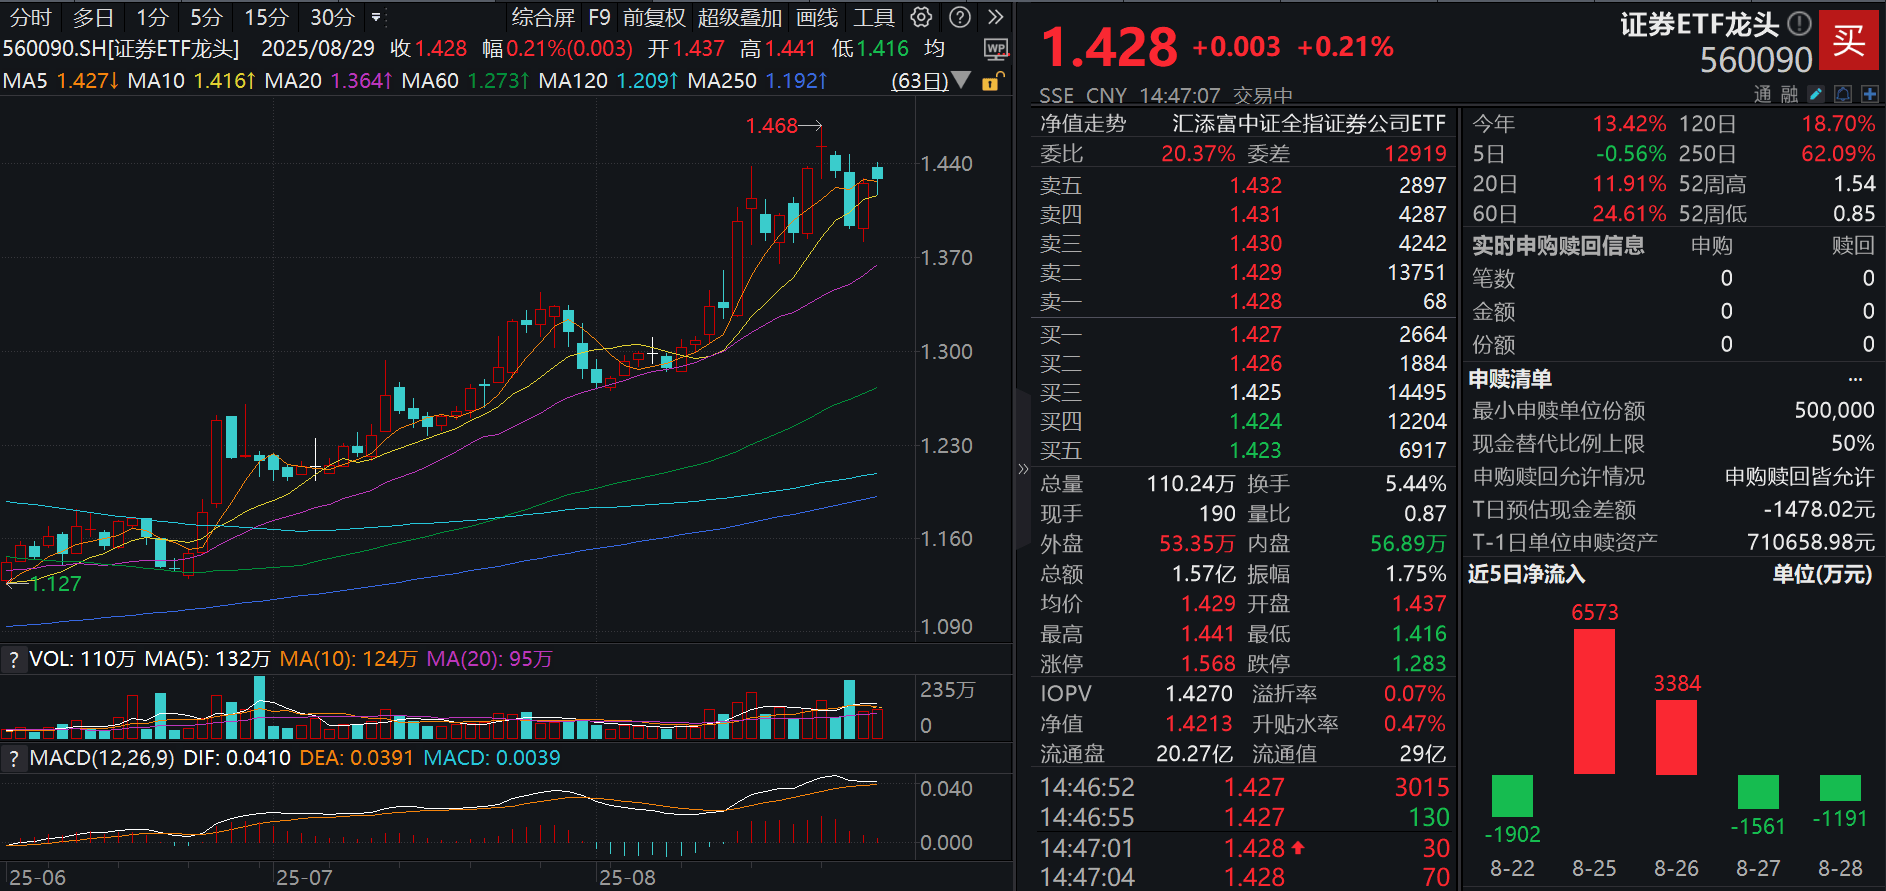Set price alert with bell icon
The height and width of the screenshot is (891, 1886).
coord(1843,94)
